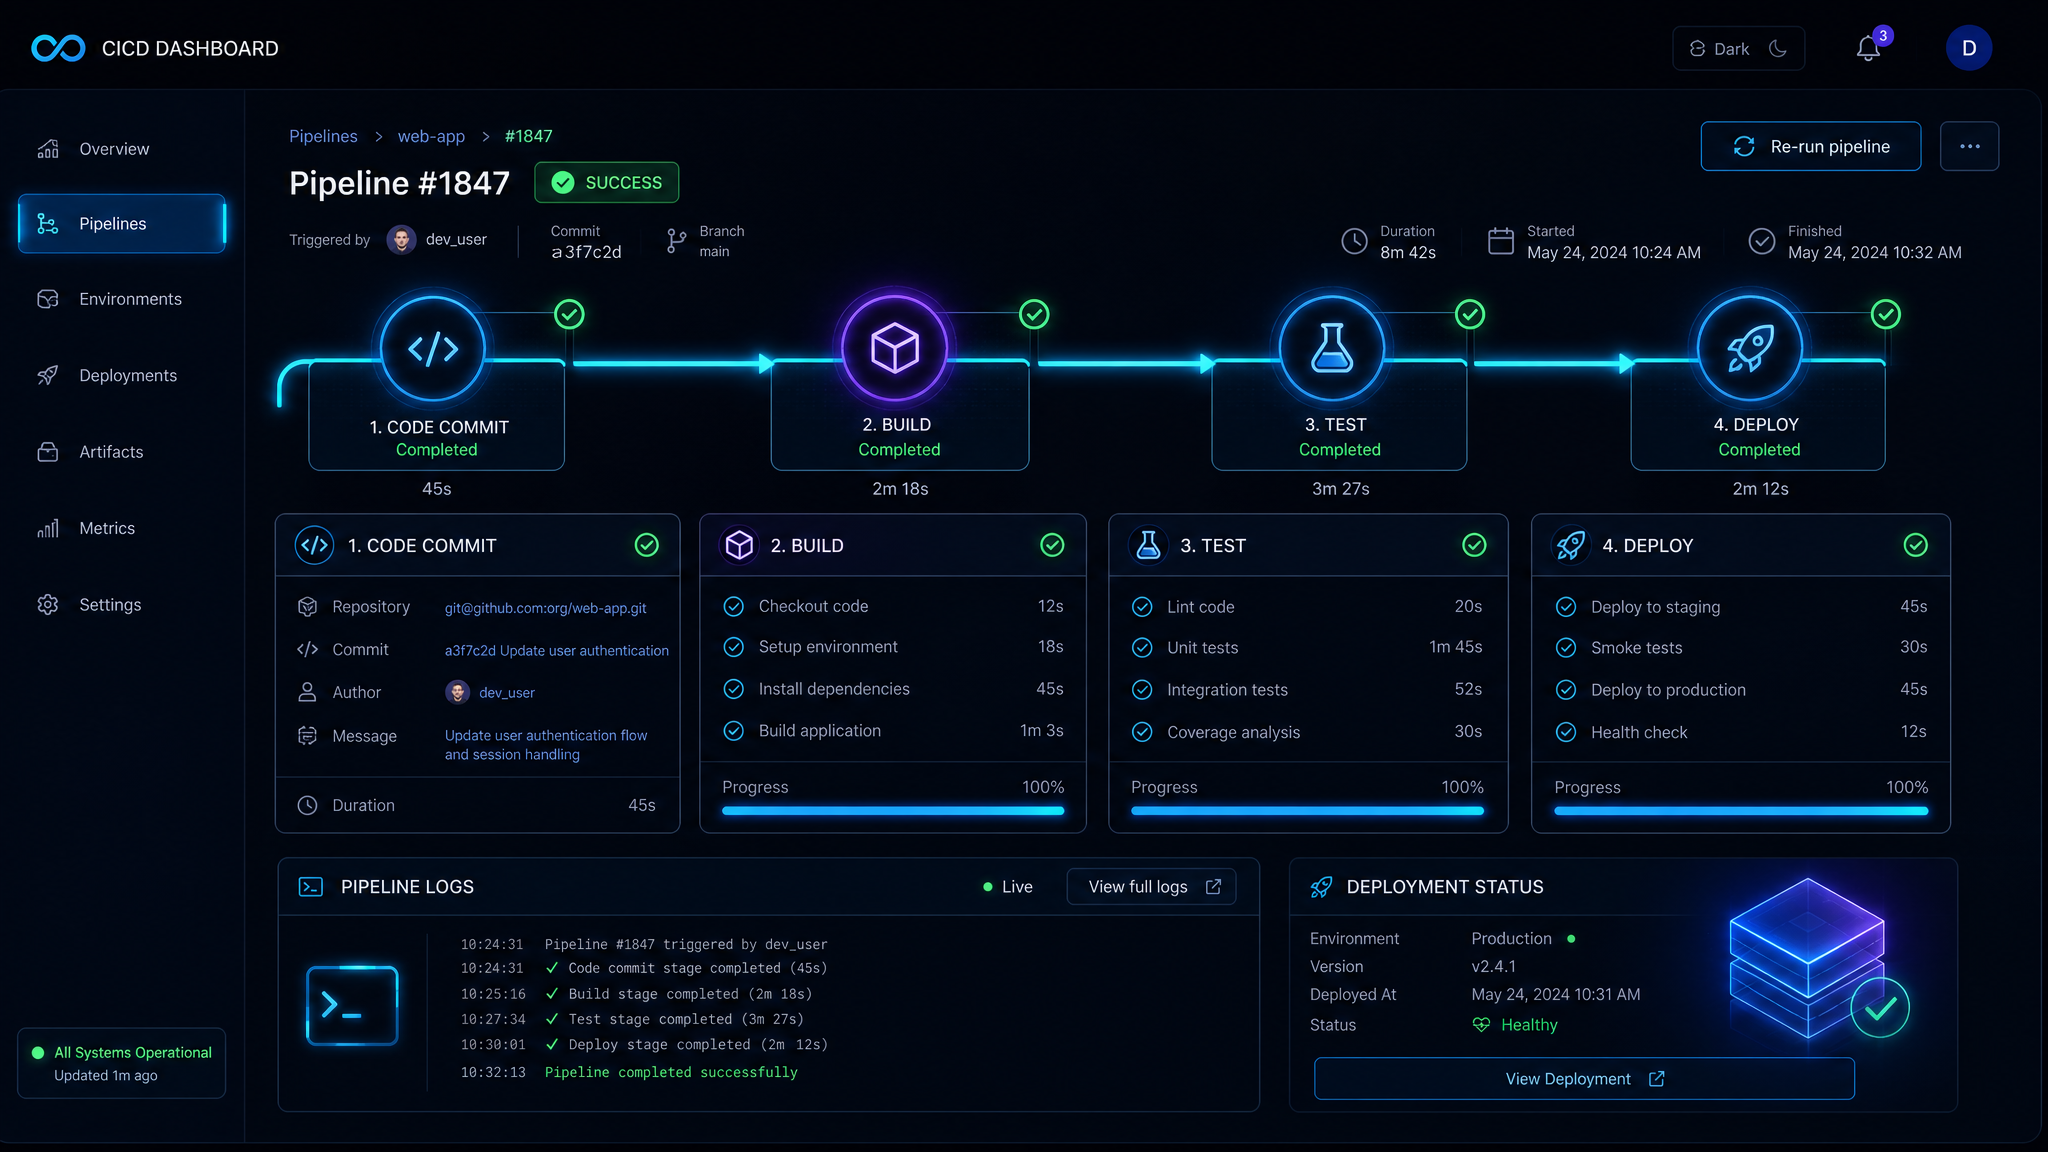The width and height of the screenshot is (2048, 1152).
Task: Click the cube icon in 2. BUILD card header
Action: 739,545
